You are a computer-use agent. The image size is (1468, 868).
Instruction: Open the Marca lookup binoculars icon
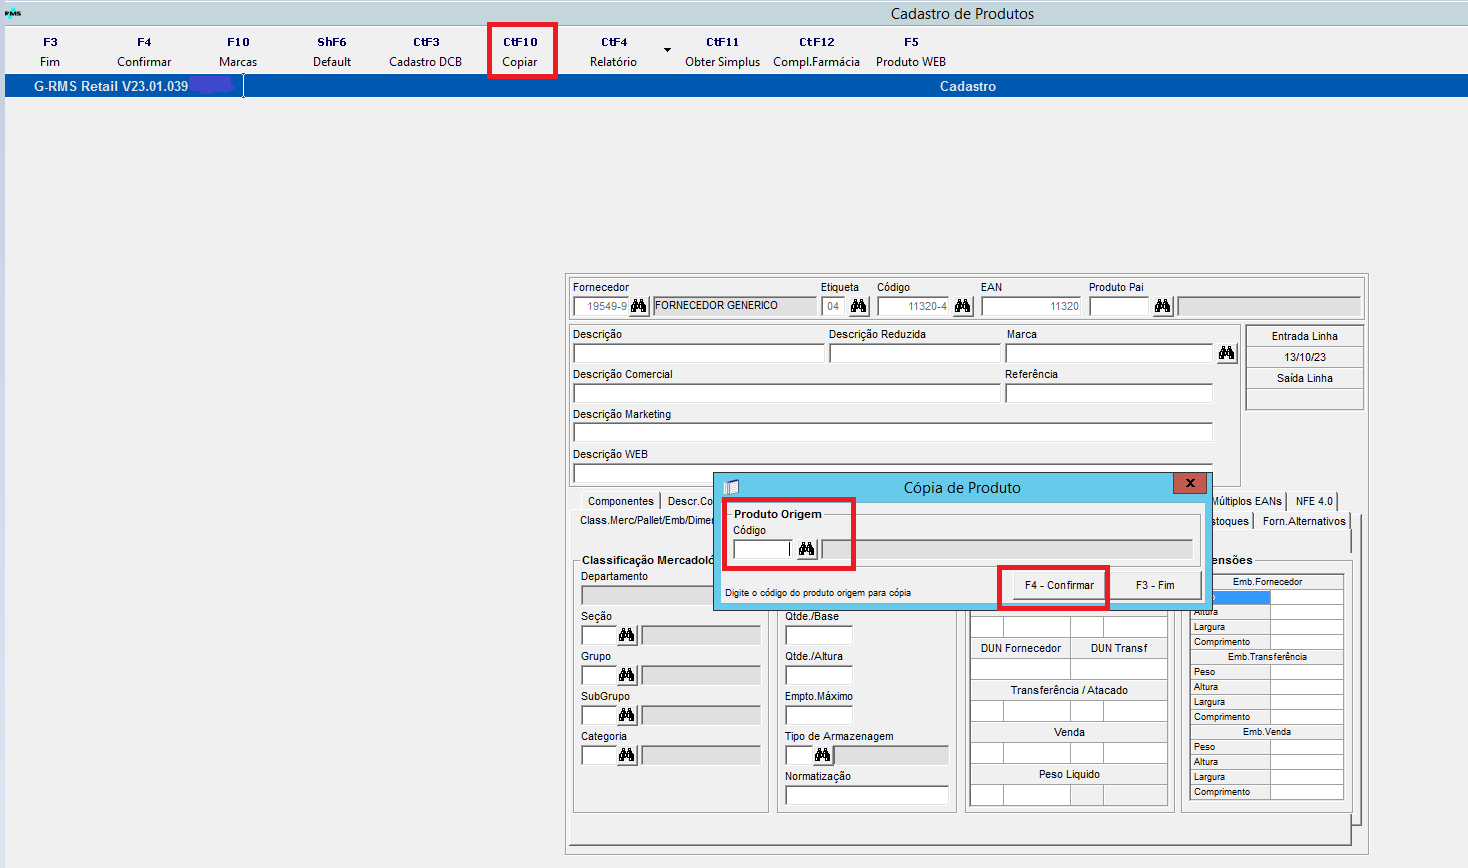[x=1226, y=352]
